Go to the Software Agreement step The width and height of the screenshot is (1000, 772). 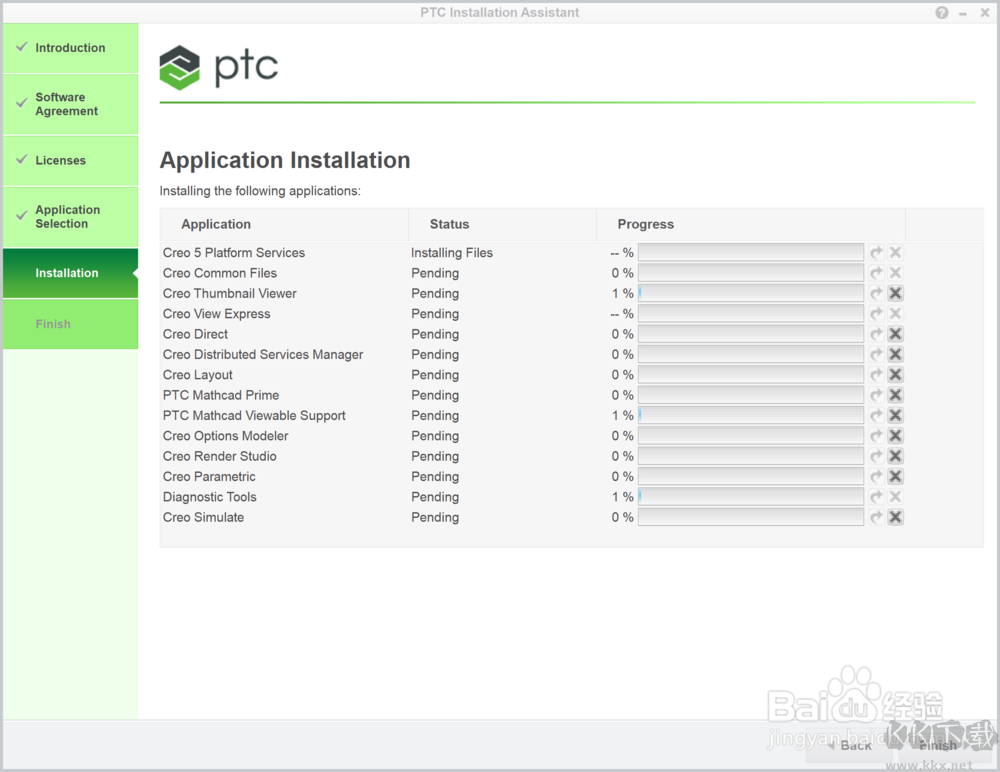tap(70, 104)
